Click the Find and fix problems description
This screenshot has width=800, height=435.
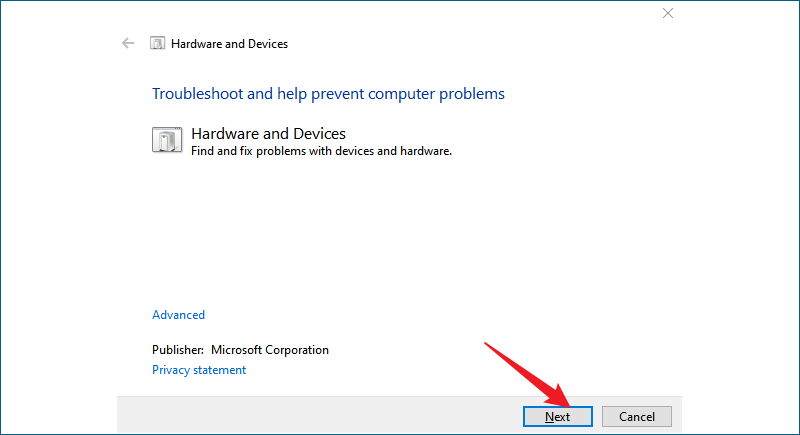[x=321, y=151]
